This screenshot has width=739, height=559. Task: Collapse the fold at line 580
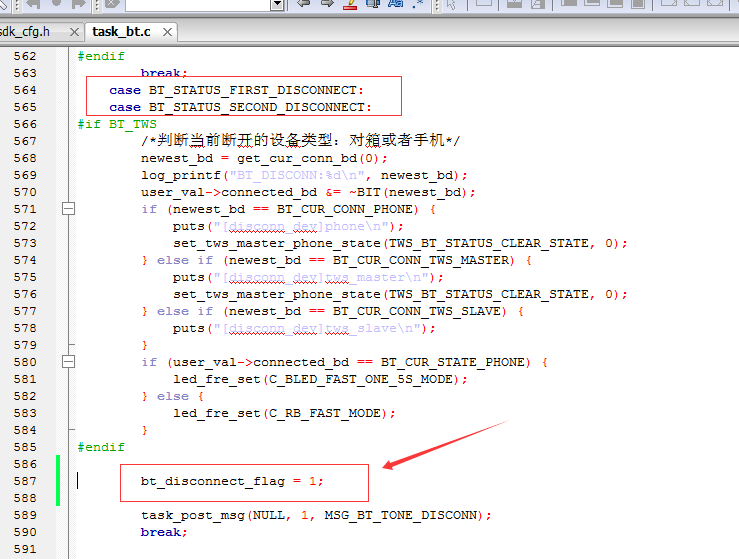pyautogui.click(x=68, y=362)
